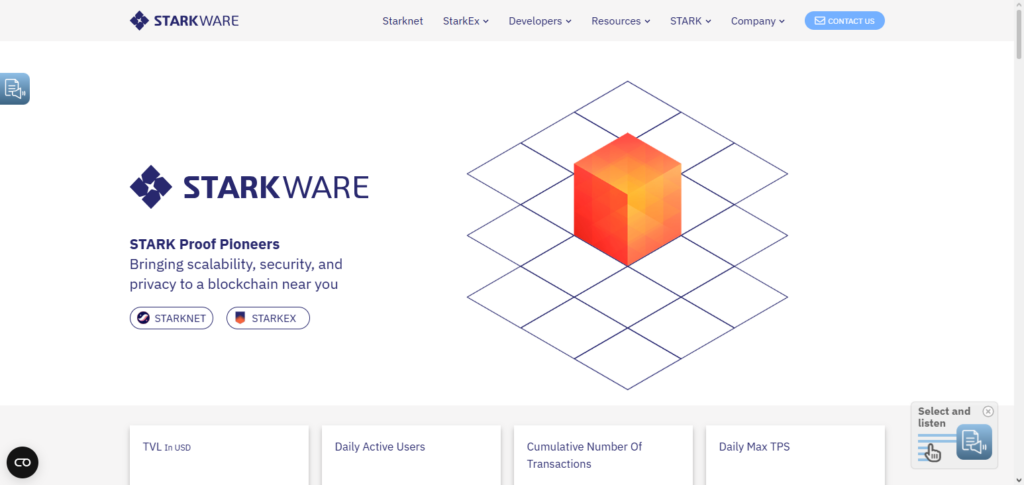The image size is (1024, 485).
Task: Expand the Developers dropdown menu
Action: tap(540, 21)
